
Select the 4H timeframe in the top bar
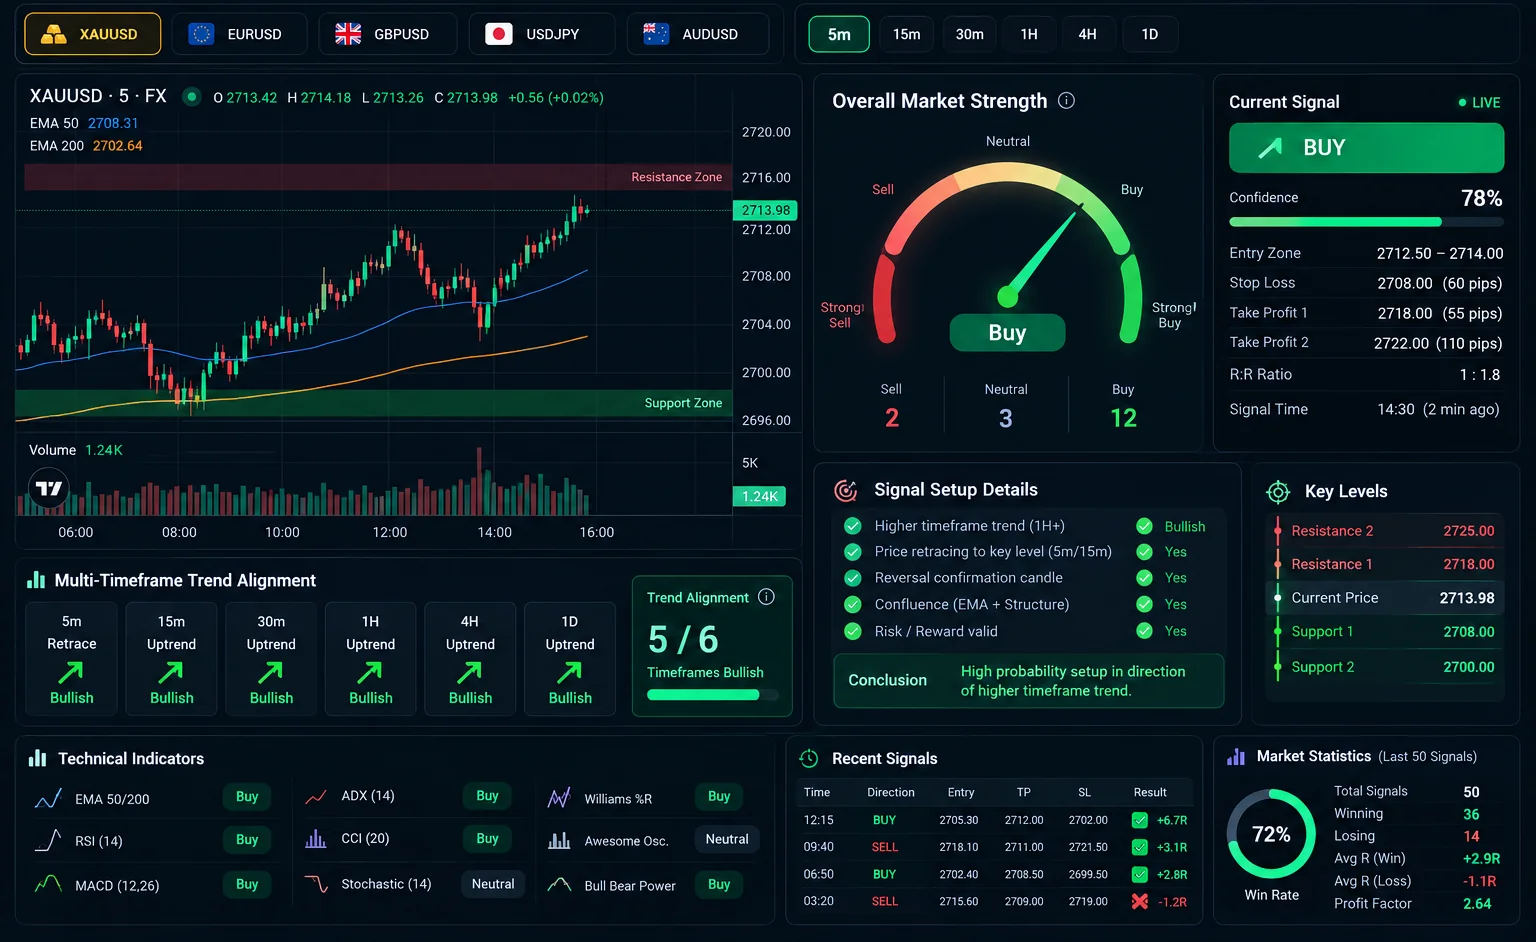click(1087, 34)
